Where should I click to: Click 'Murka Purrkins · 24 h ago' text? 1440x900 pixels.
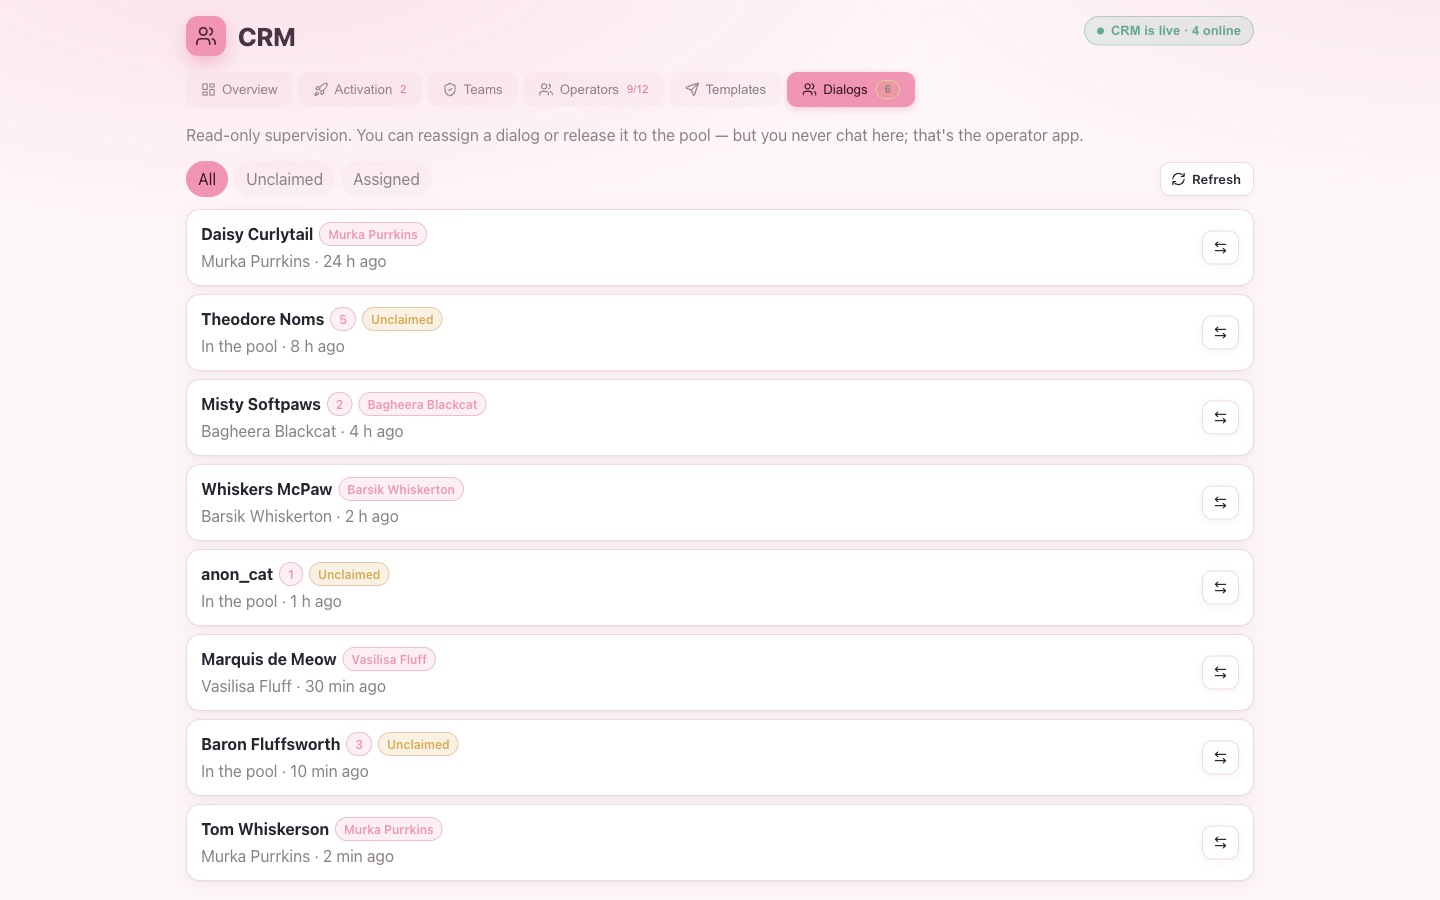(294, 261)
